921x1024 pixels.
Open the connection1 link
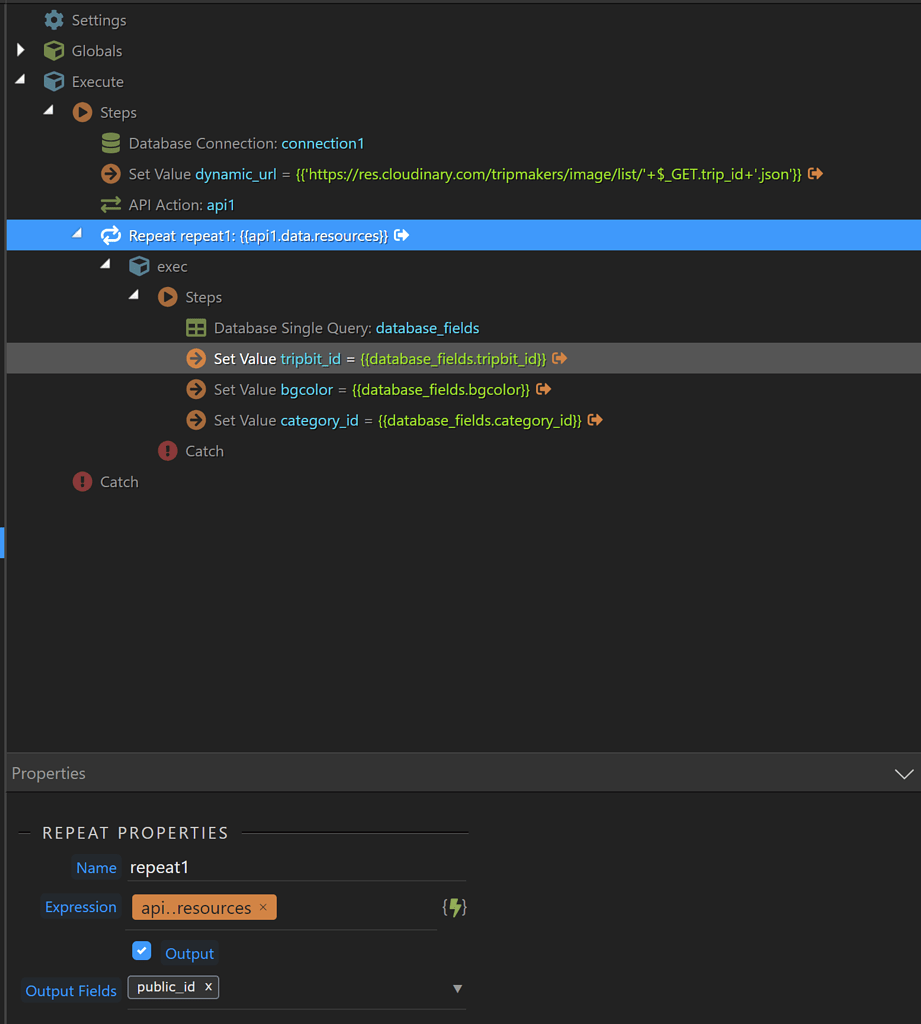[x=322, y=143]
